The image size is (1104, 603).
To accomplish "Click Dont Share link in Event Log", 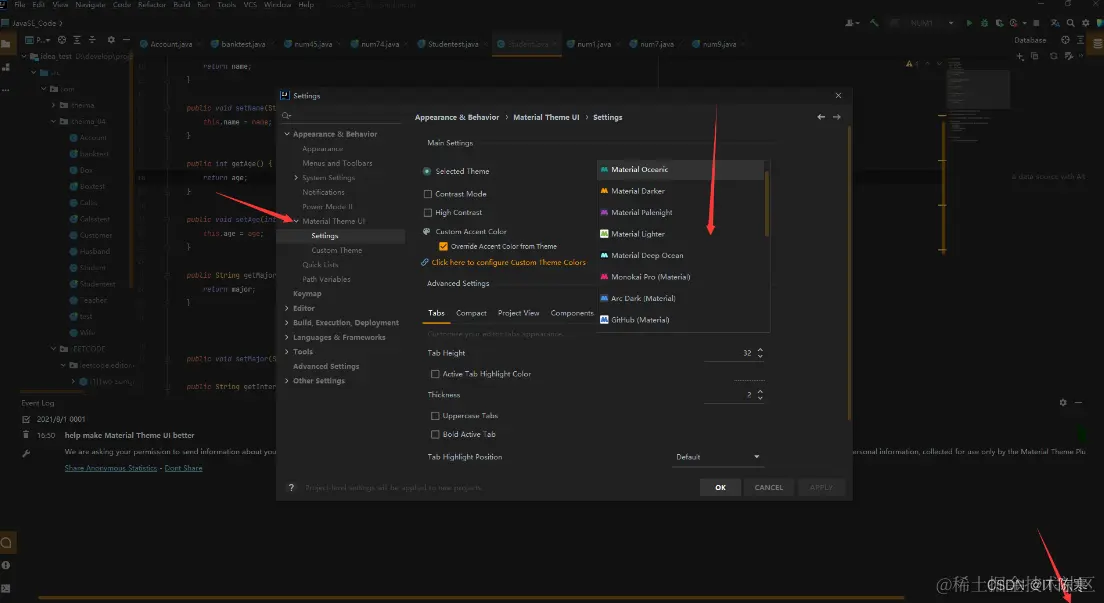I will click(183, 468).
